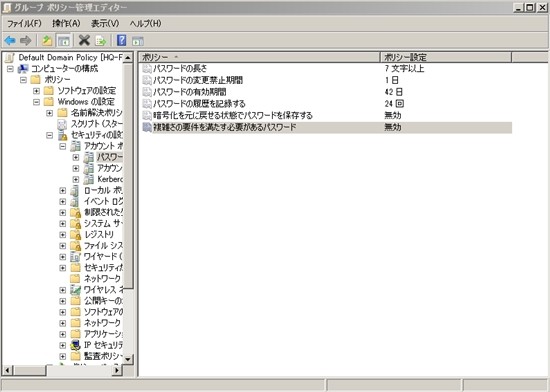Toggle the console tree show/hide icon
The image size is (550, 392).
tap(63, 41)
